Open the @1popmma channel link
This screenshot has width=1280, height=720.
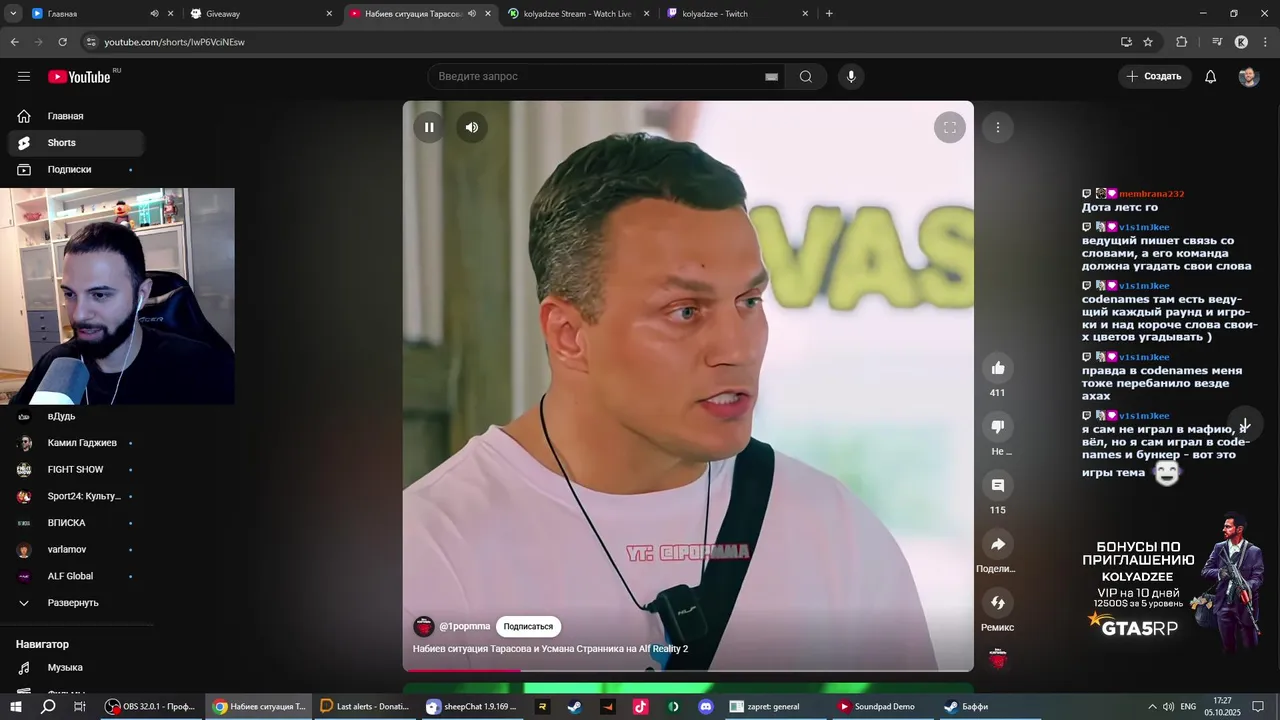coord(465,626)
